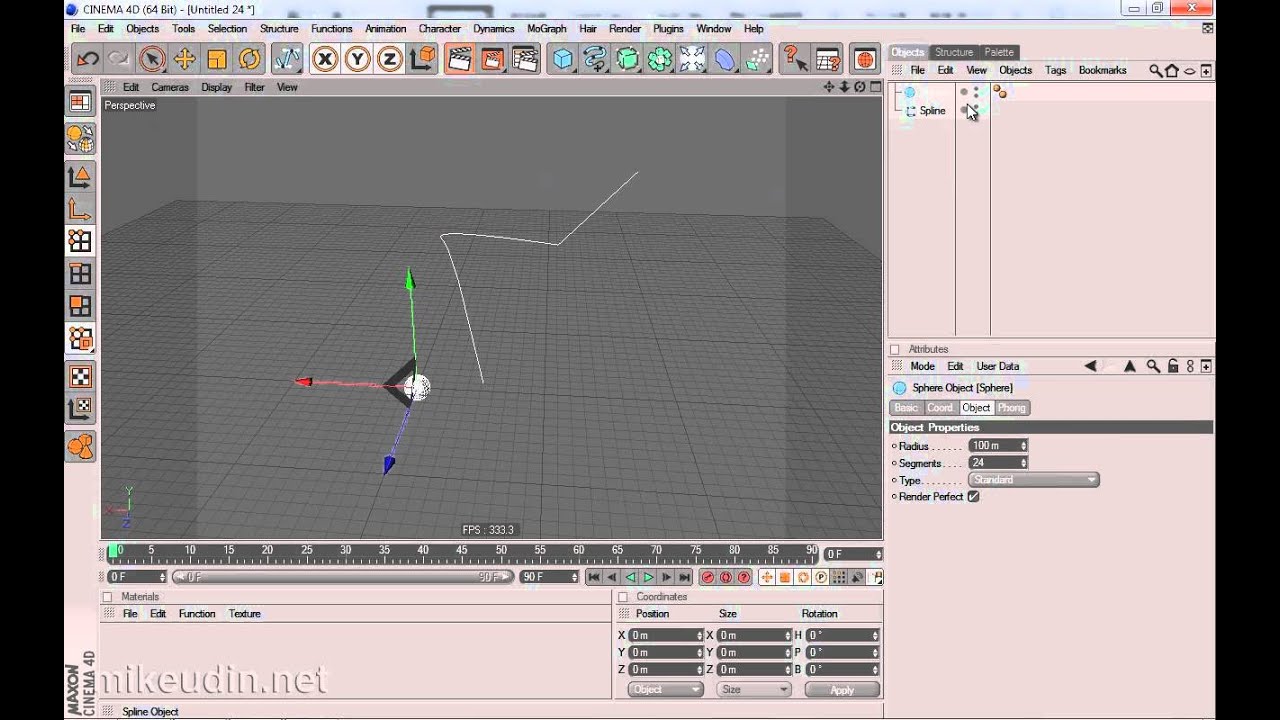Add a HyperNURBS generator object
Screen dimensions: 1280x720
tap(627, 59)
